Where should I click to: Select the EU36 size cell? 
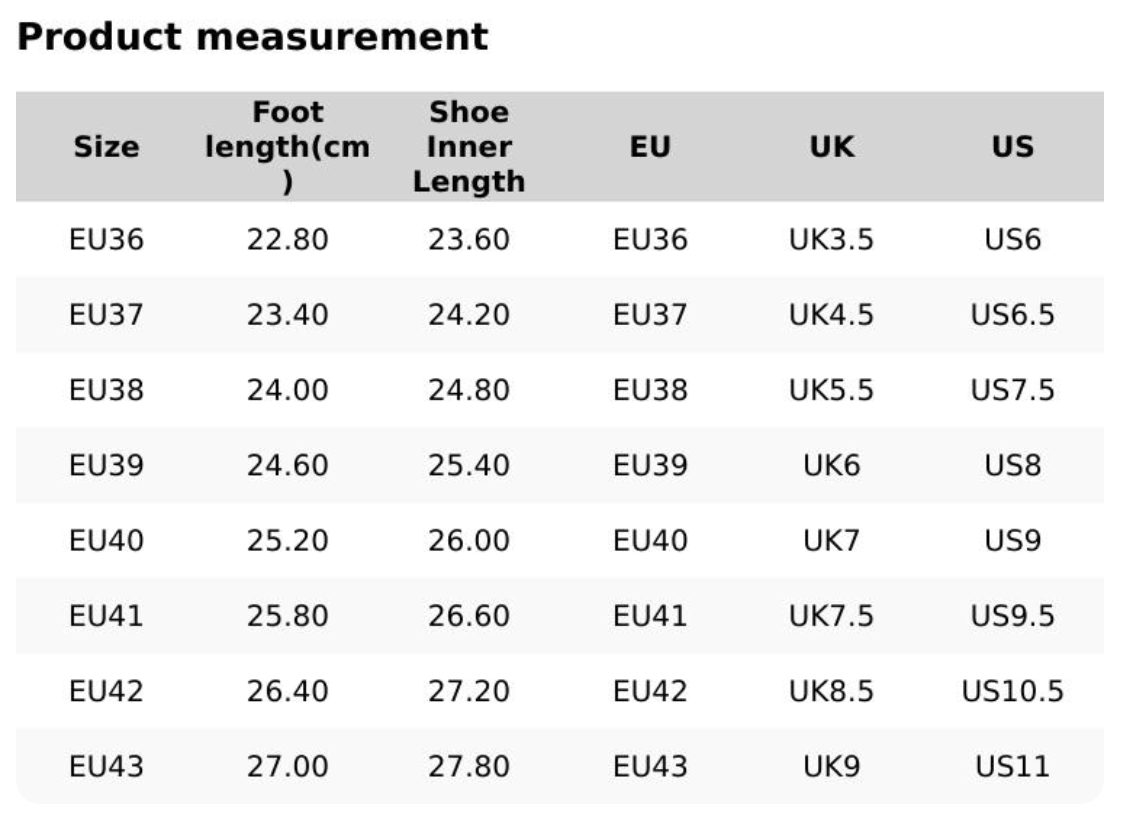pyautogui.click(x=106, y=240)
